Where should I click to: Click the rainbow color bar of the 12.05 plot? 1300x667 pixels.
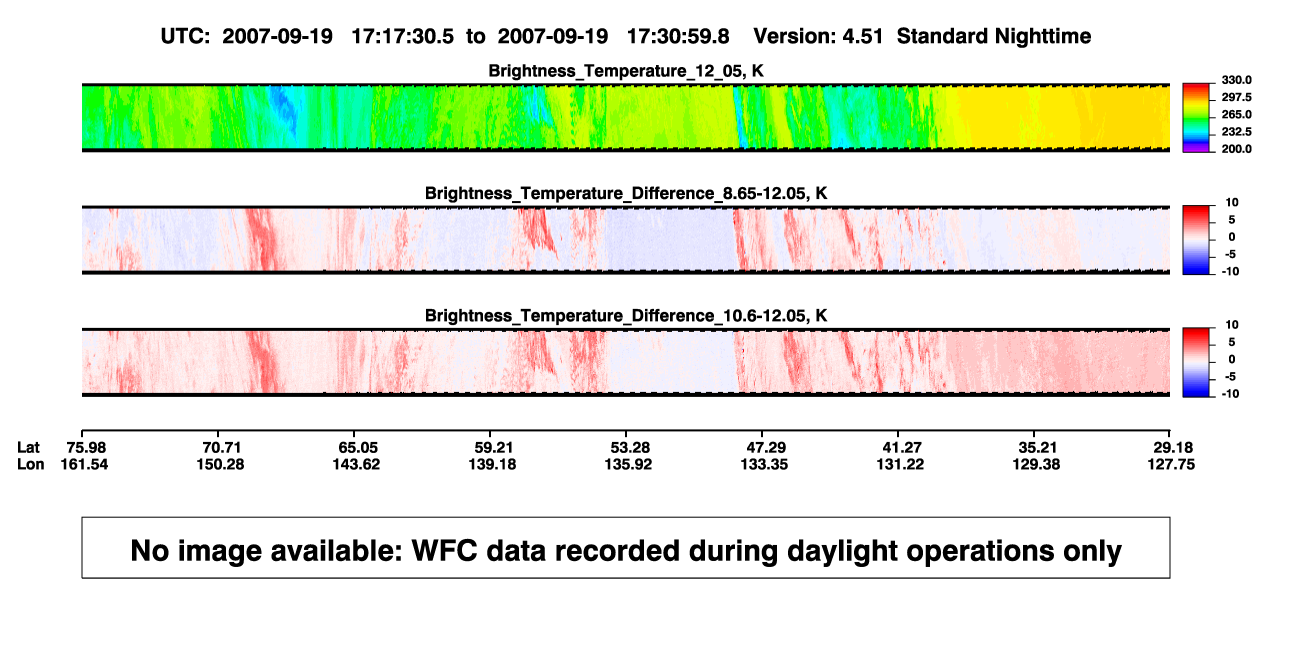click(1196, 117)
